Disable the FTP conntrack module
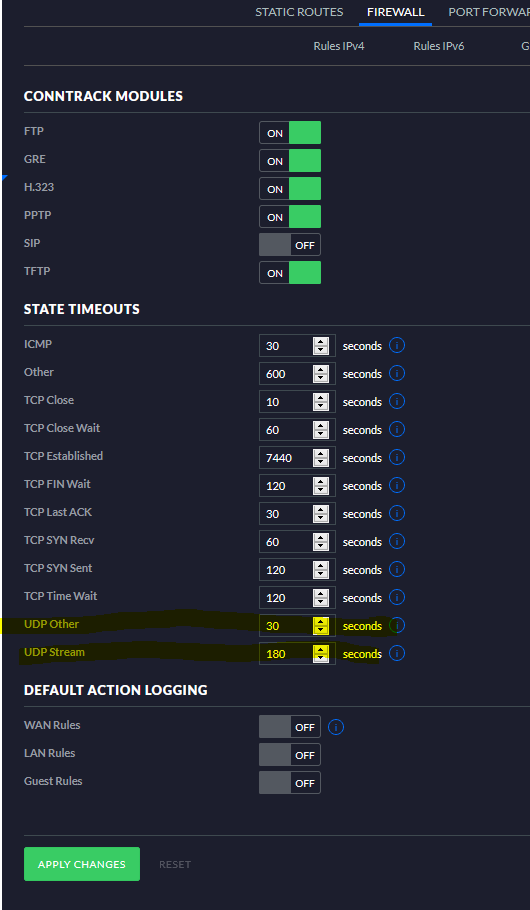Viewport: 530px width, 910px height. (x=290, y=133)
